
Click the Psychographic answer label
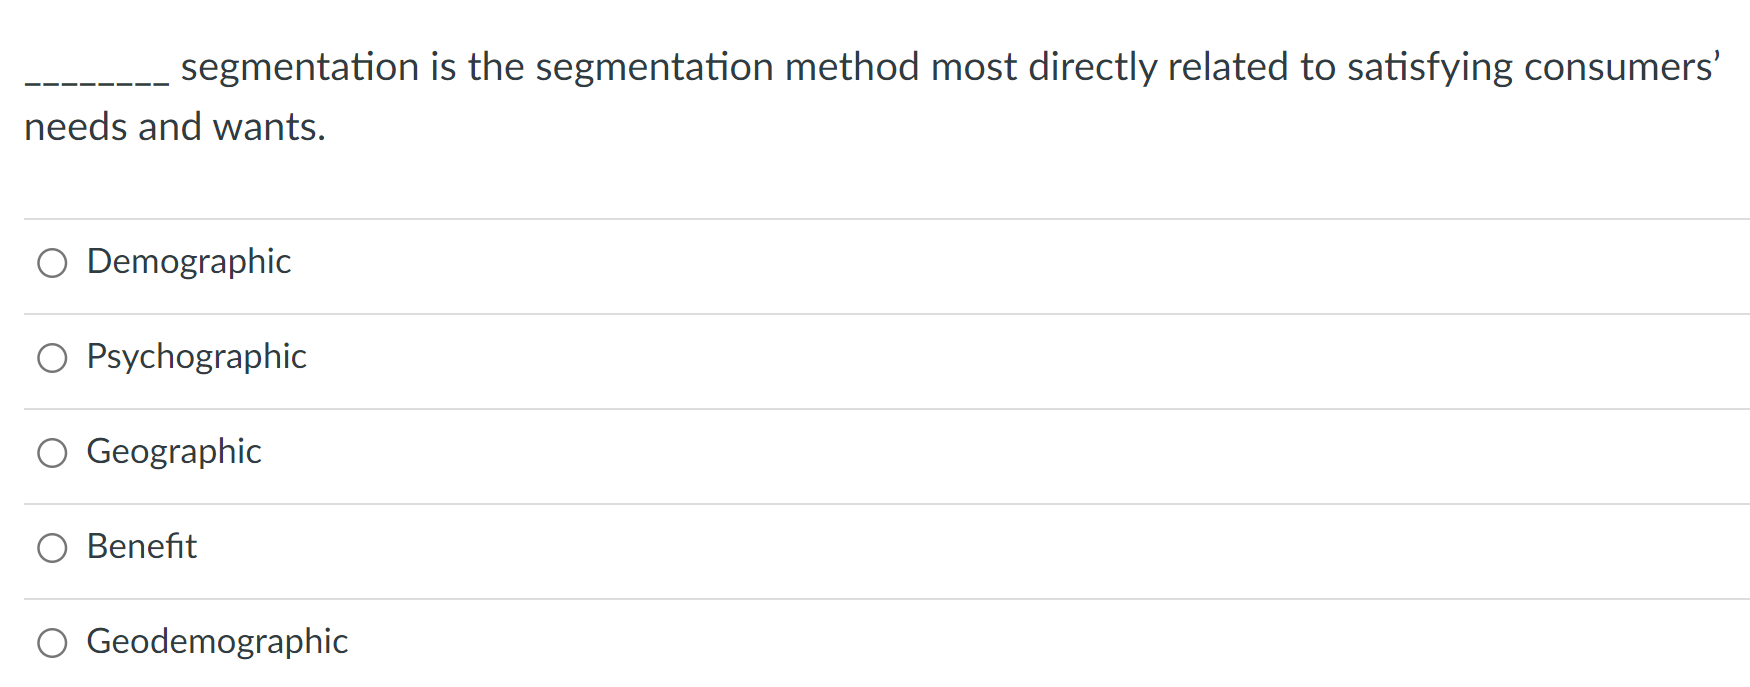(196, 357)
